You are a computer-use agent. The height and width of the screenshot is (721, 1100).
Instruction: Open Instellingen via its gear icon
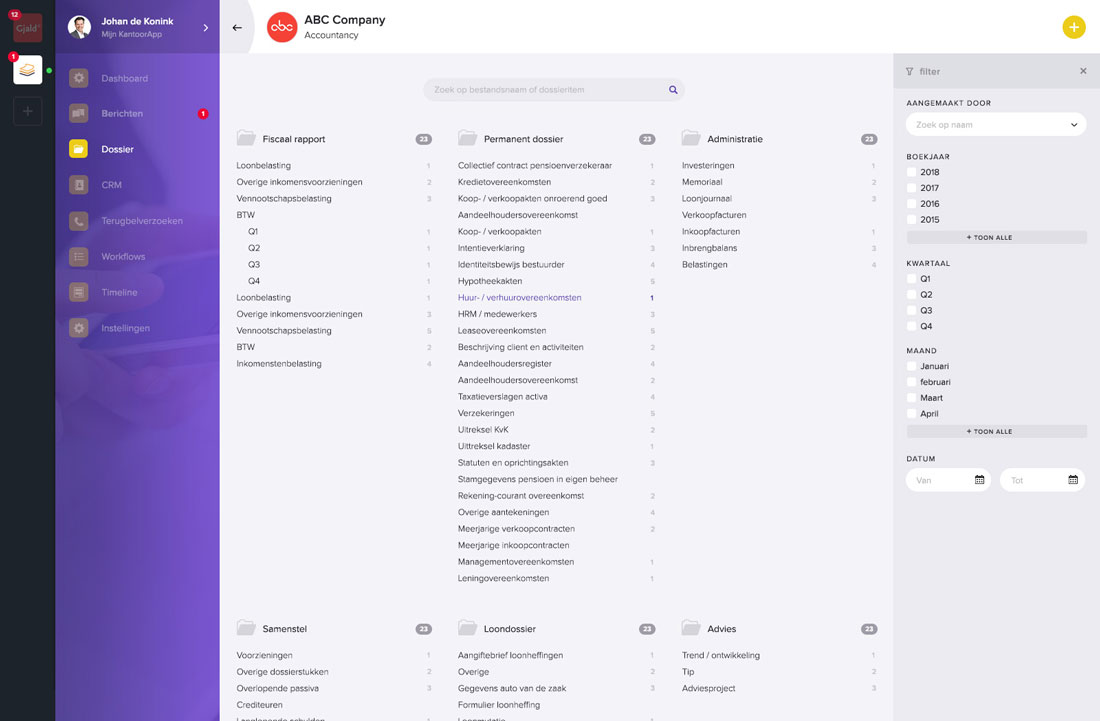pyautogui.click(x=78, y=328)
